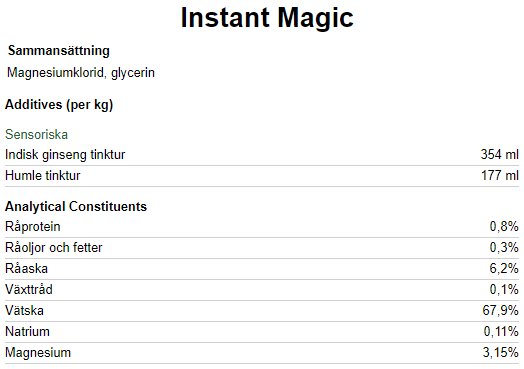Select the Sammansättning heading
Image resolution: width=524 pixels, height=369 pixels.
point(59,51)
